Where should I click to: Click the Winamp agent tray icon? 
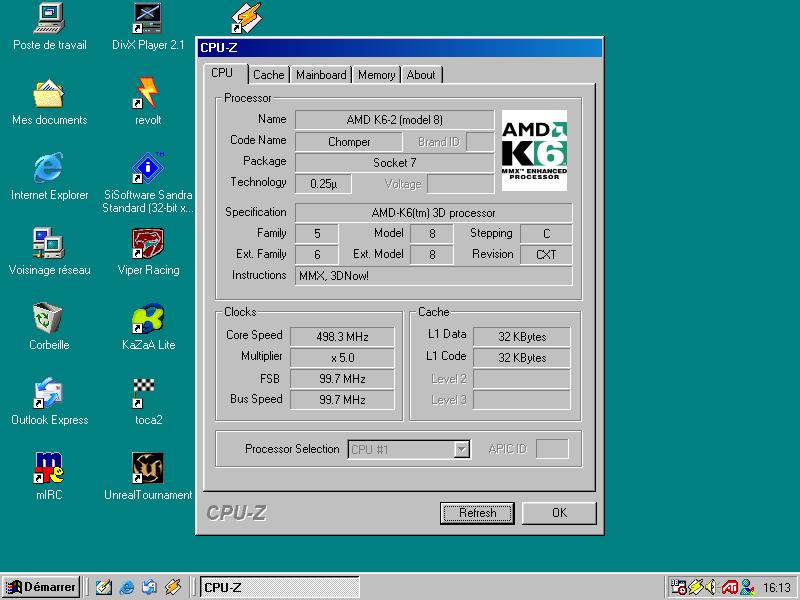pos(695,587)
